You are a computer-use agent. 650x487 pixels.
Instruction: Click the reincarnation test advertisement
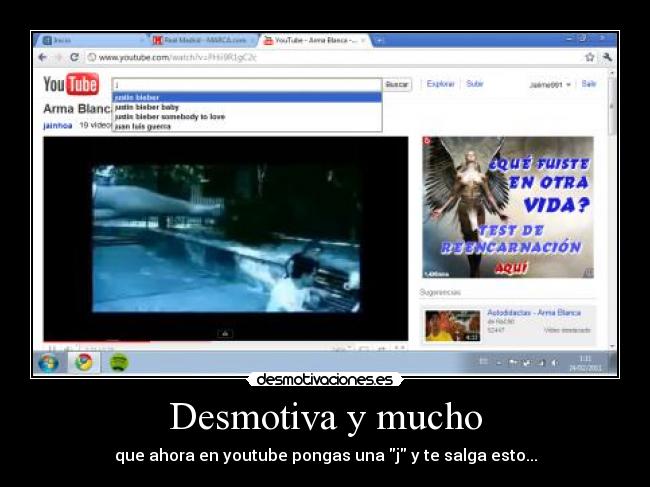pos(508,207)
